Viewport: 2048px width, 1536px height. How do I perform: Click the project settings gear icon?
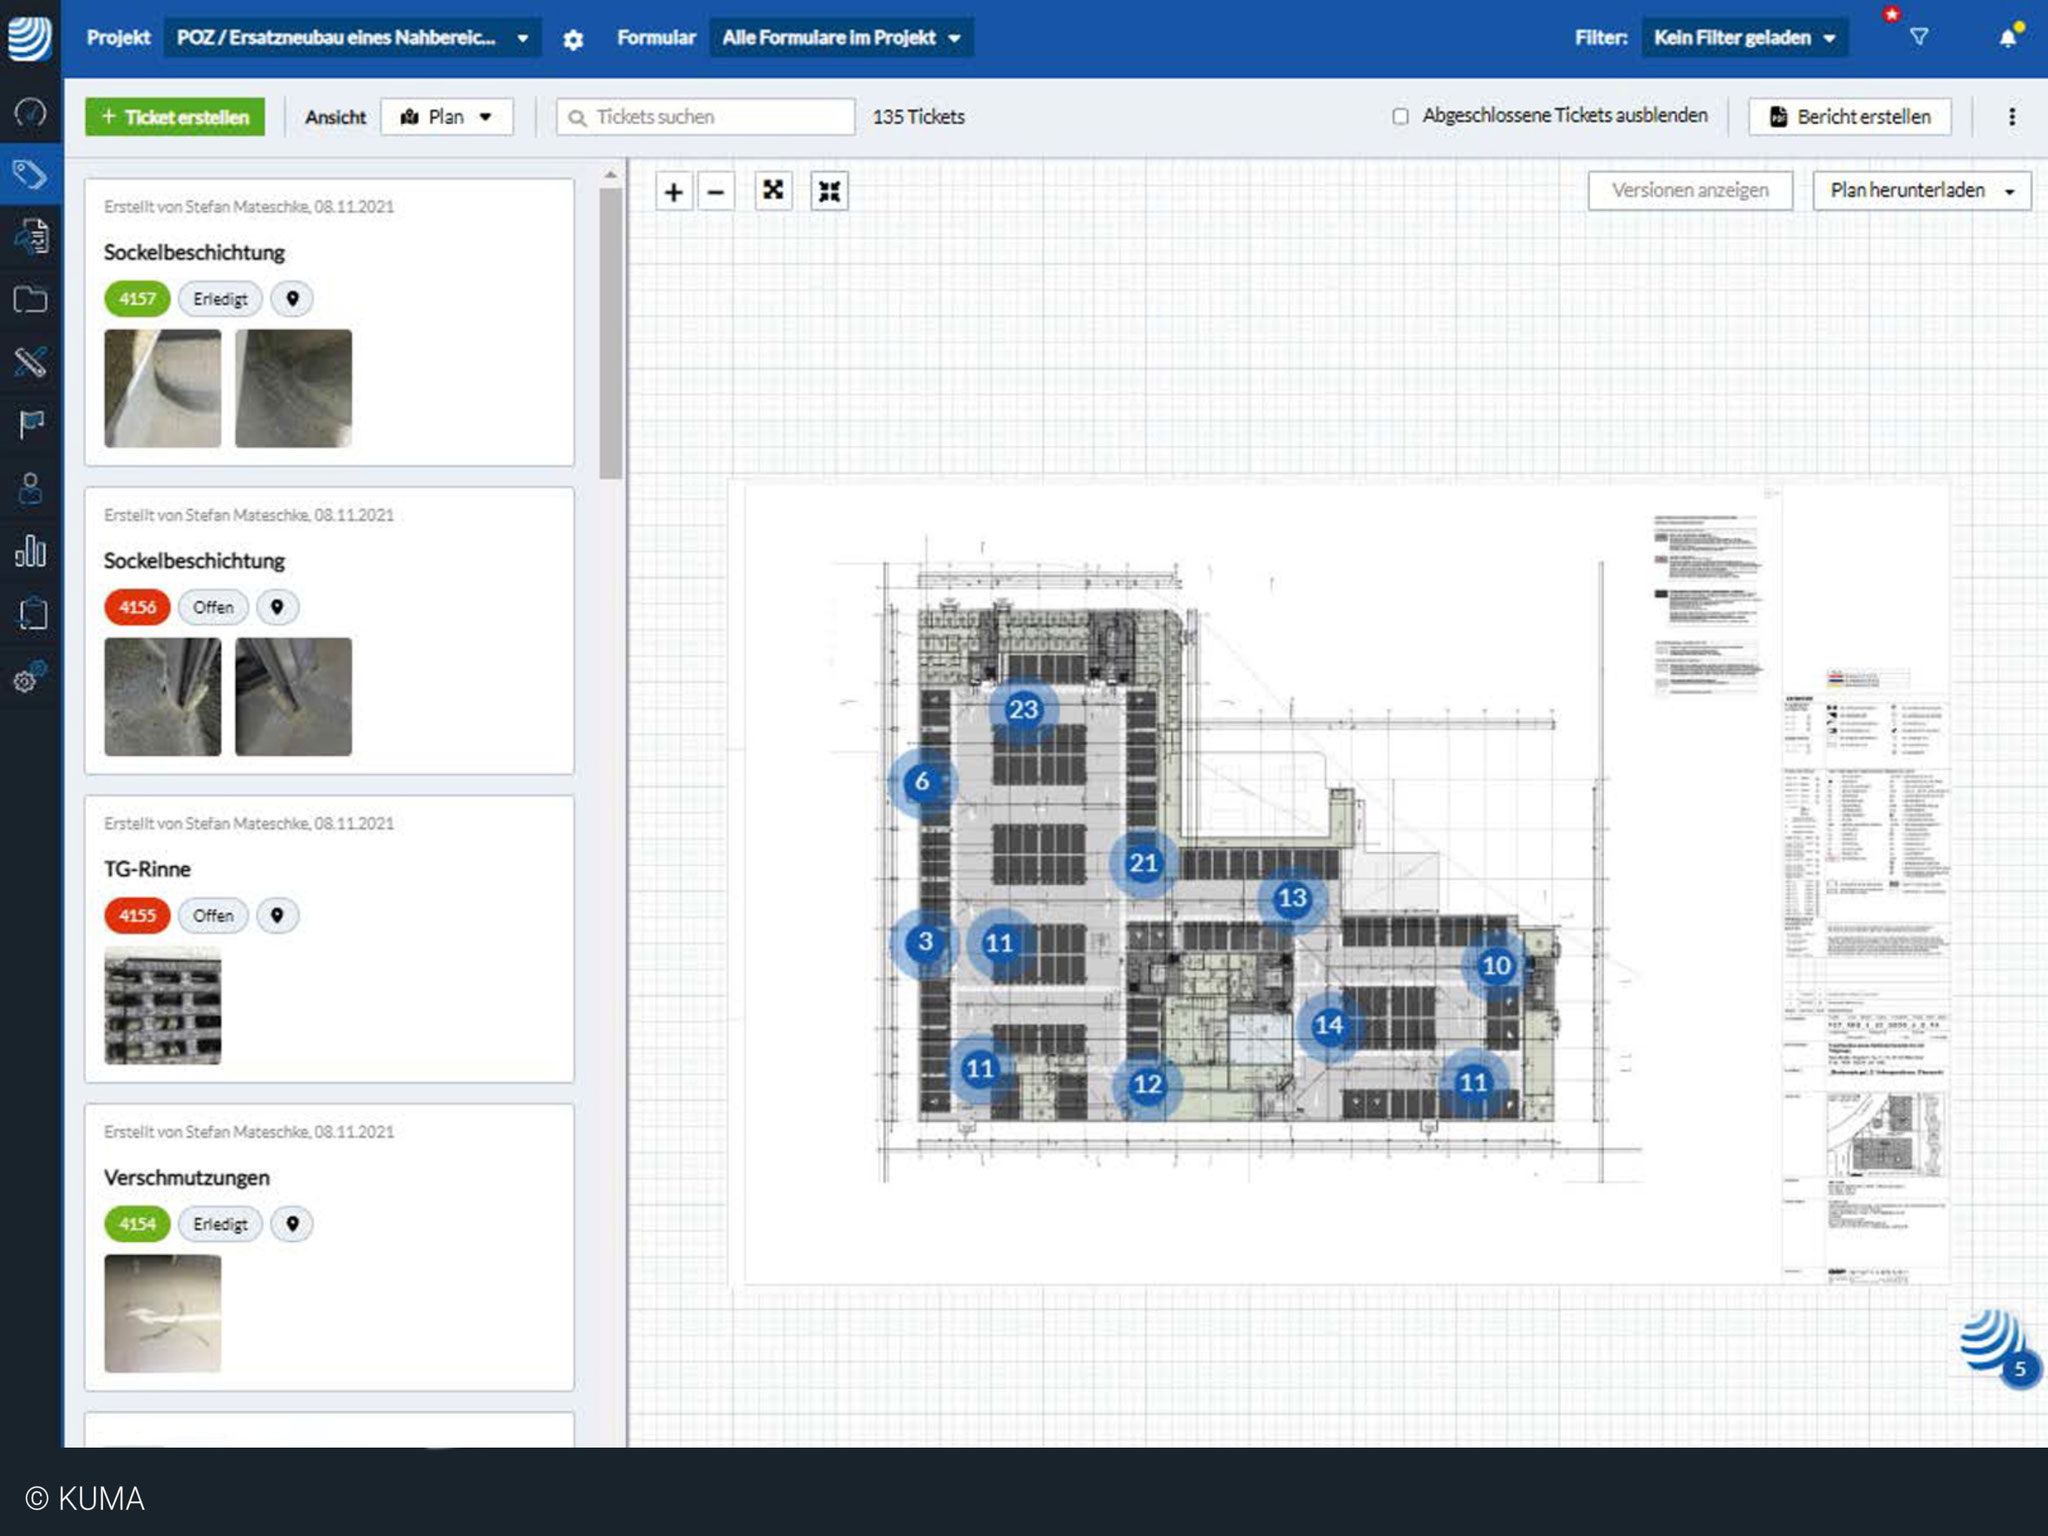click(573, 40)
